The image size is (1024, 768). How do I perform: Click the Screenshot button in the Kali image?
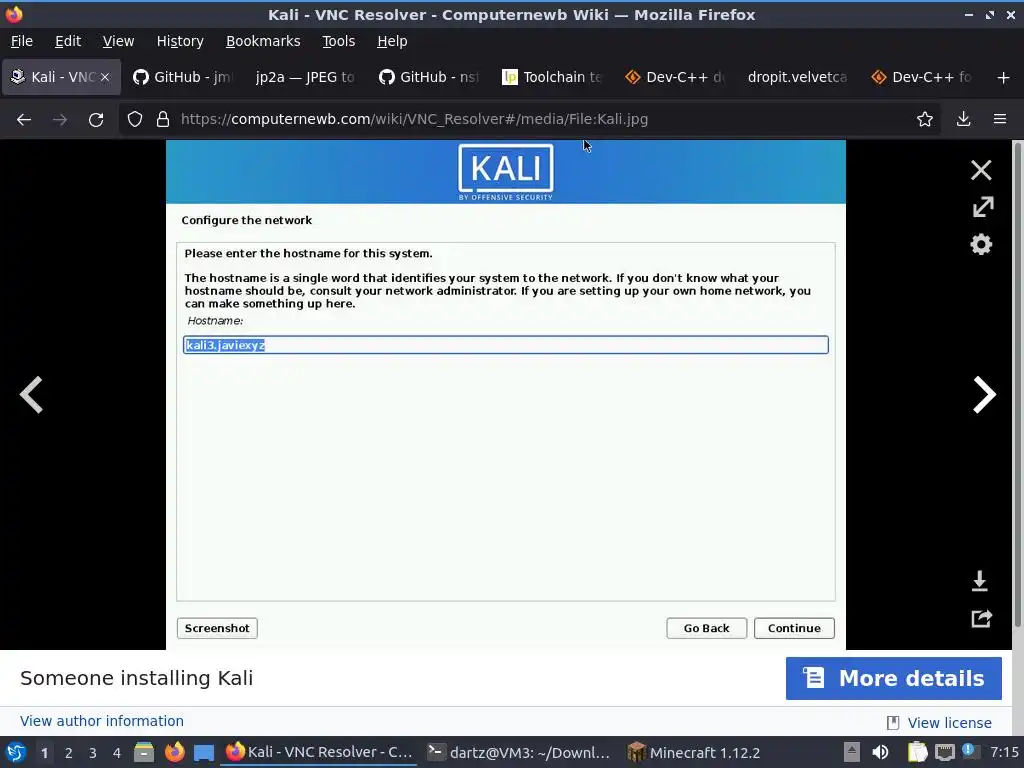217,628
